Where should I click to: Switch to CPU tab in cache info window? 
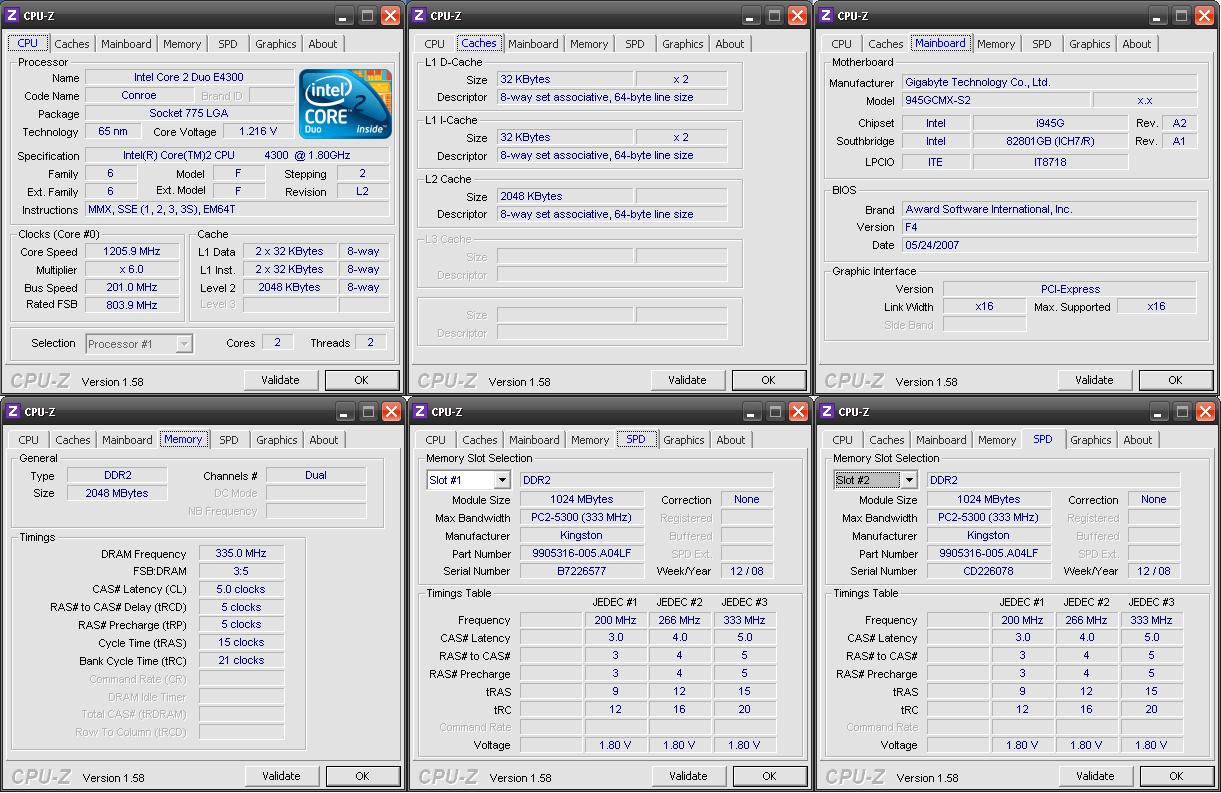point(435,44)
